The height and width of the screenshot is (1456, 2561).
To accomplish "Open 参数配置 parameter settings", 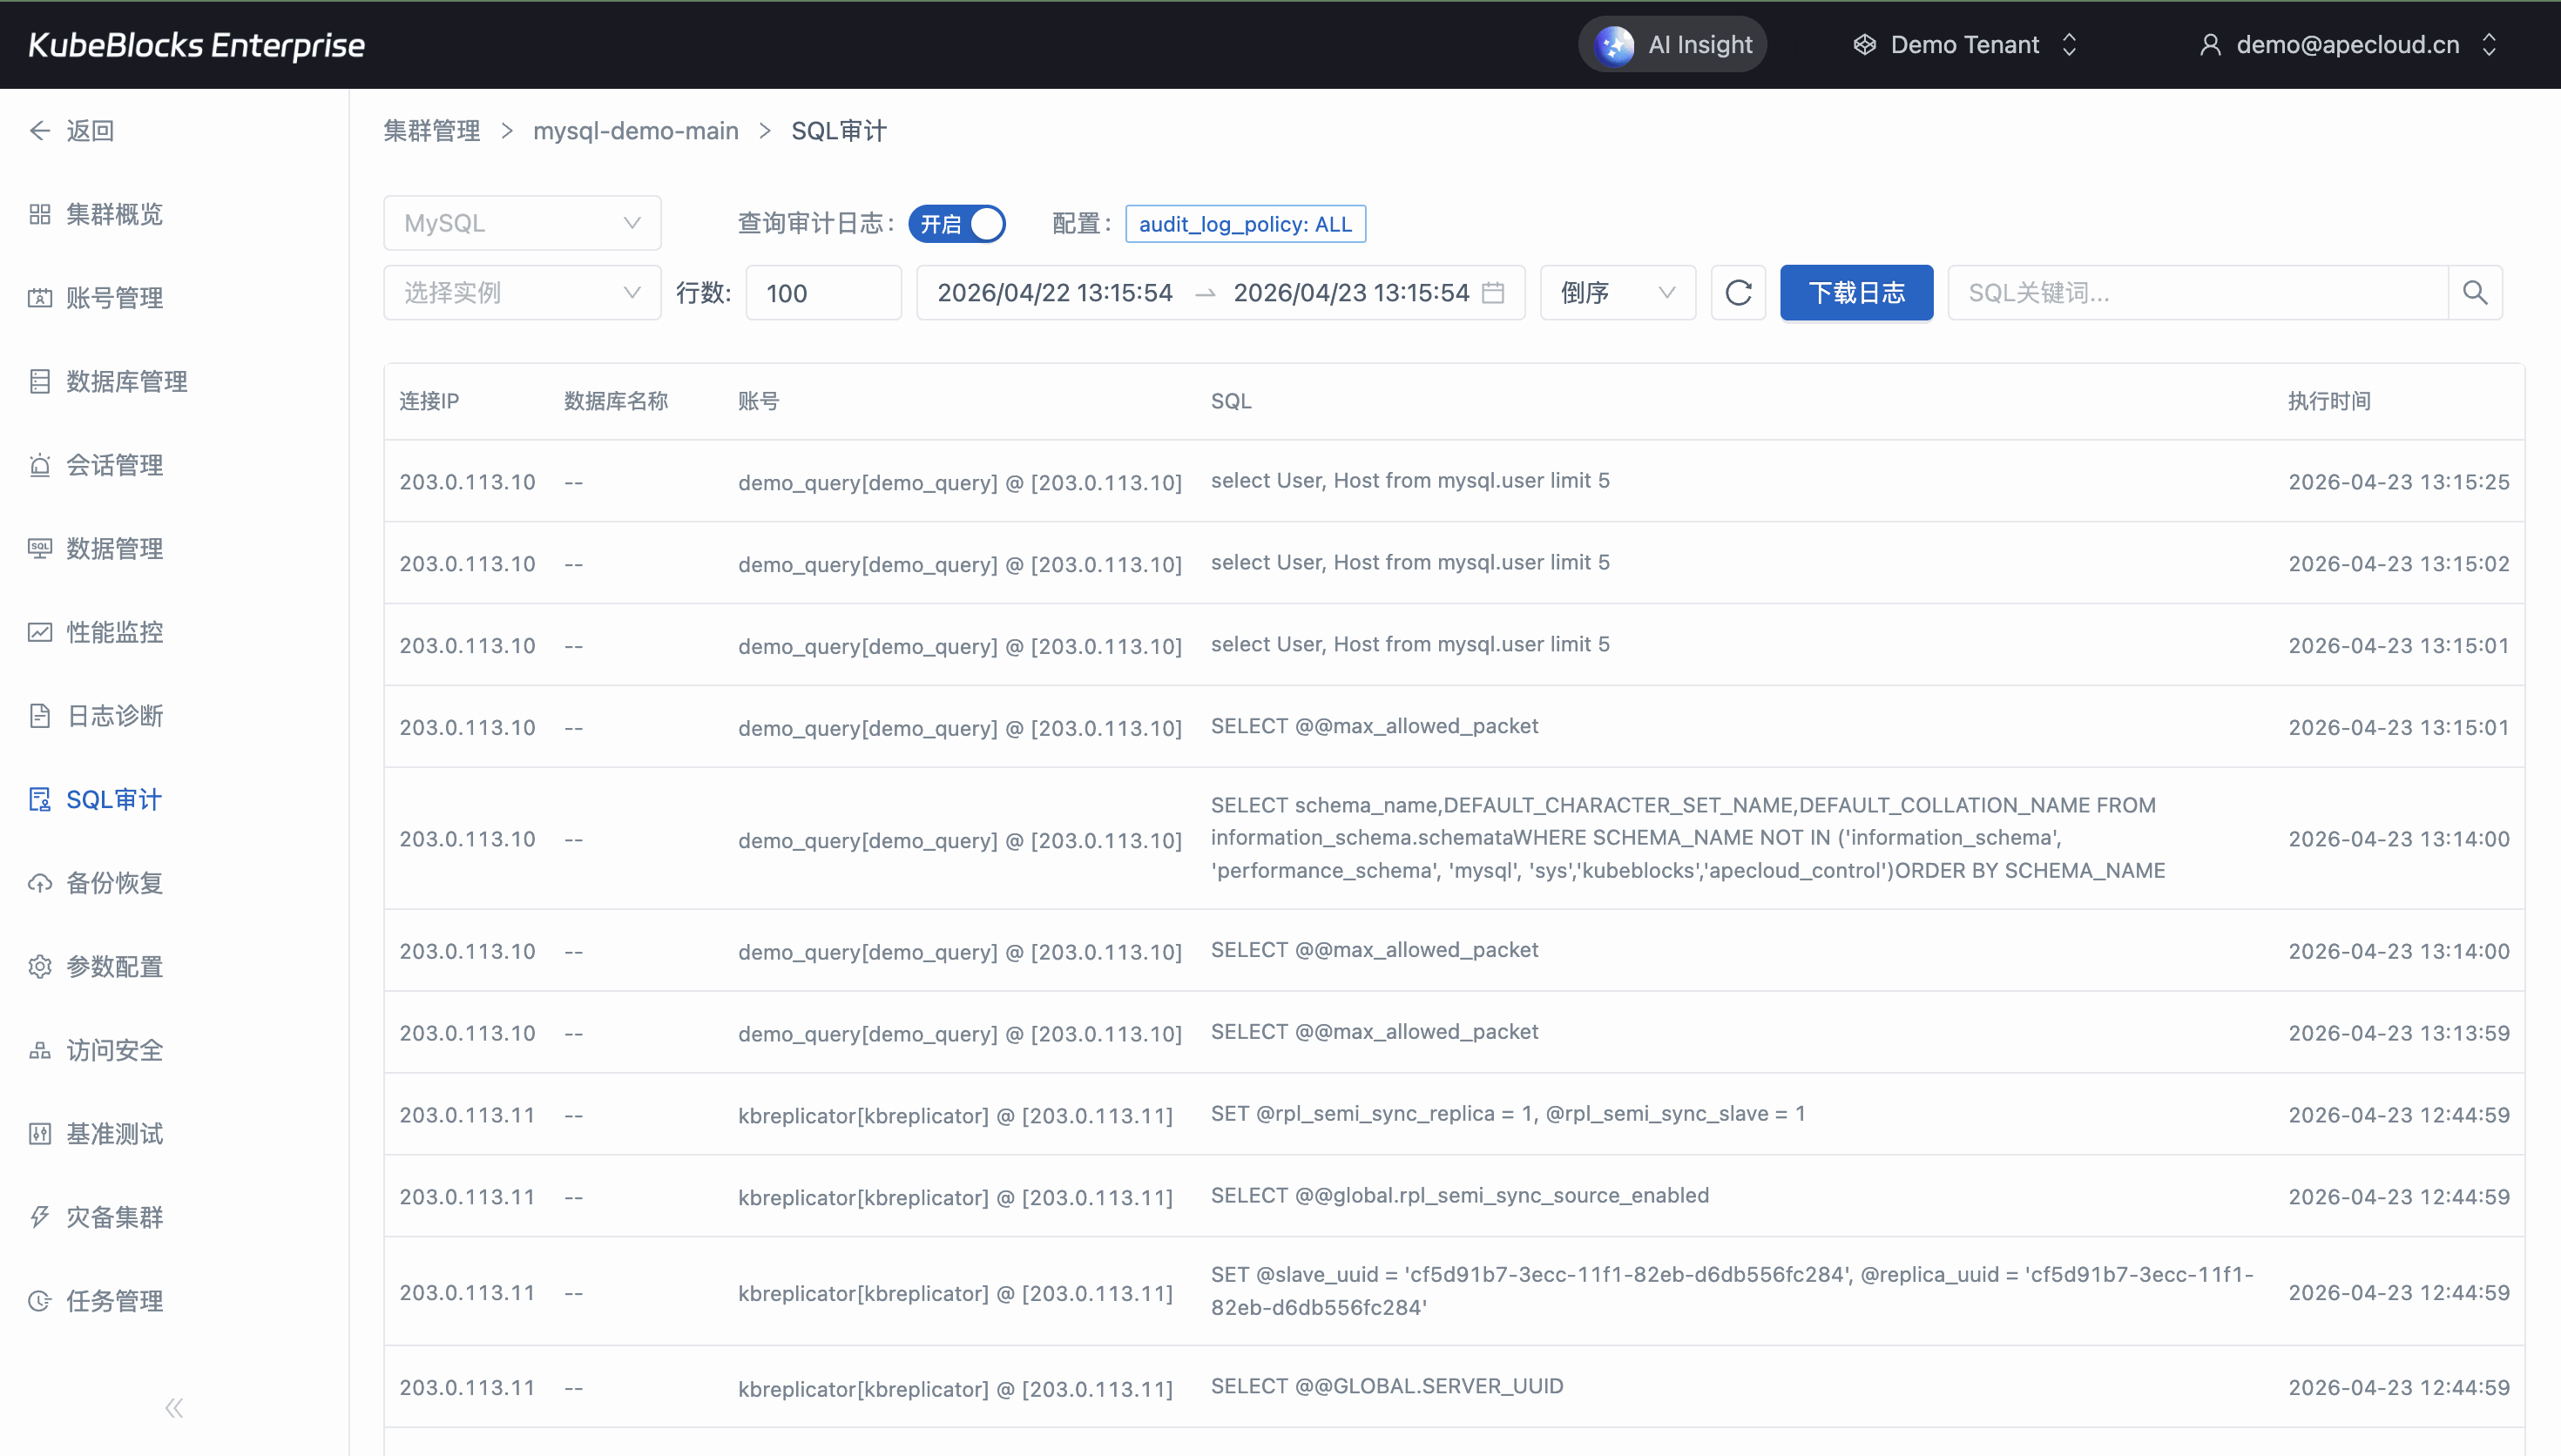I will tap(114, 967).
